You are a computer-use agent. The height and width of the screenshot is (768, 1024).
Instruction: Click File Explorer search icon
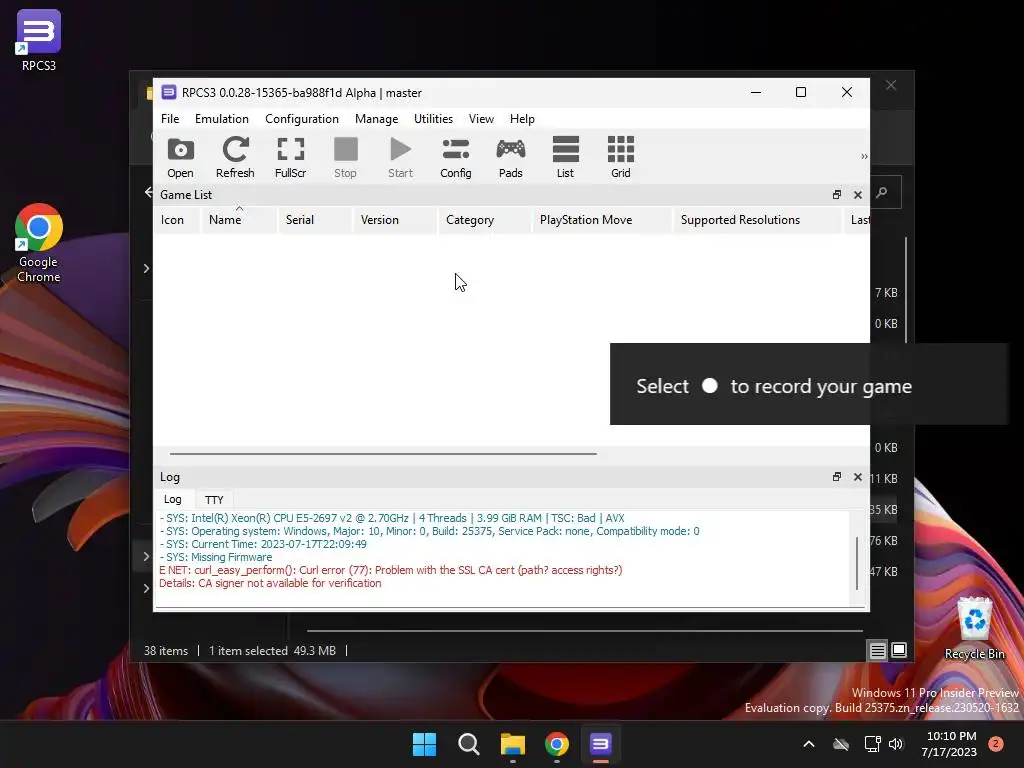coord(882,192)
